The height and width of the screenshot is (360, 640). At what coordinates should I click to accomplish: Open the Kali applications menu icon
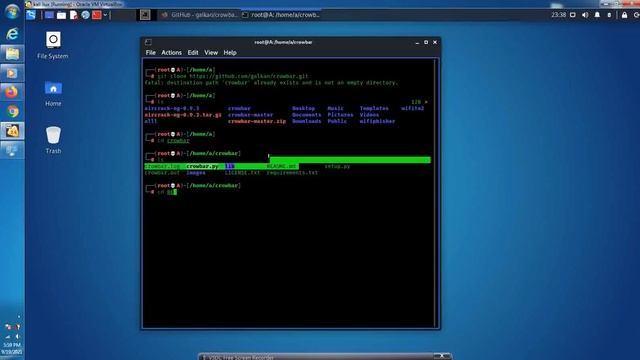[31, 15]
